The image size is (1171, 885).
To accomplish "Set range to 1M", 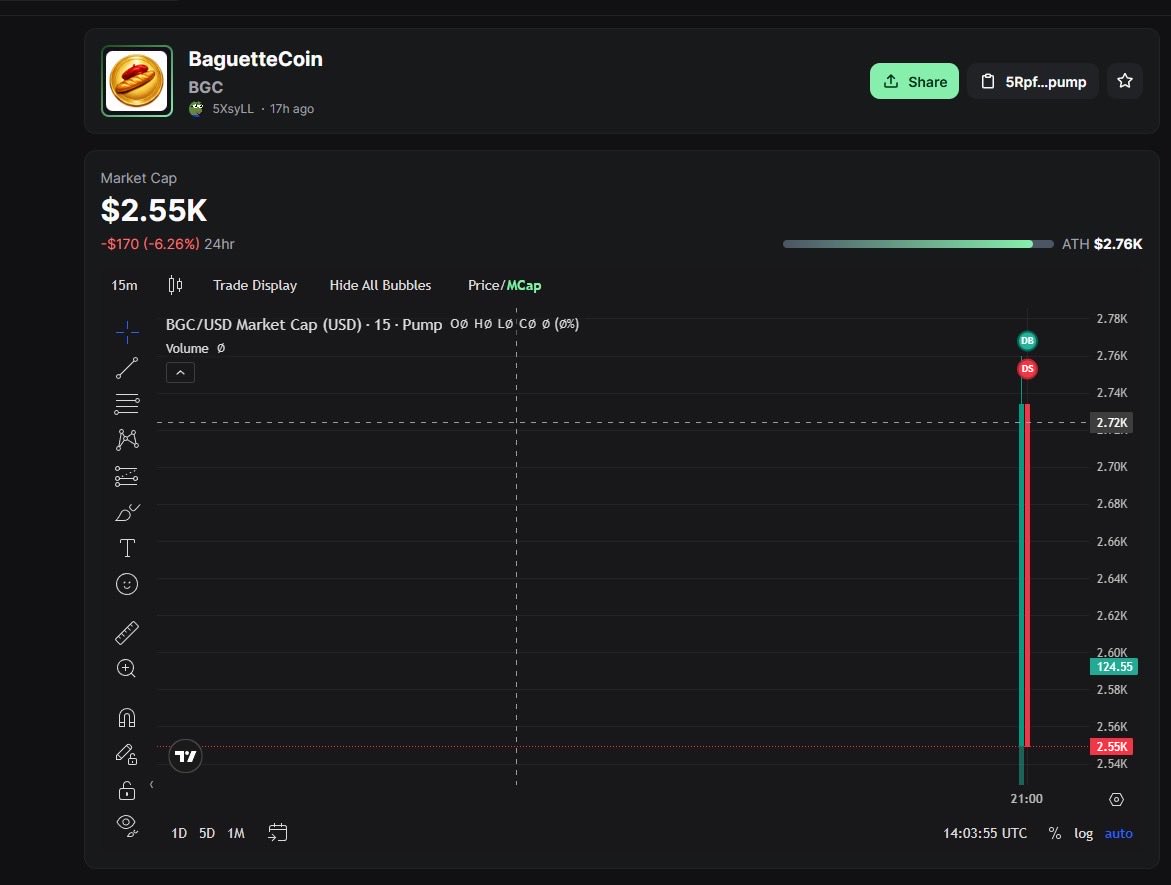I will coord(236,833).
